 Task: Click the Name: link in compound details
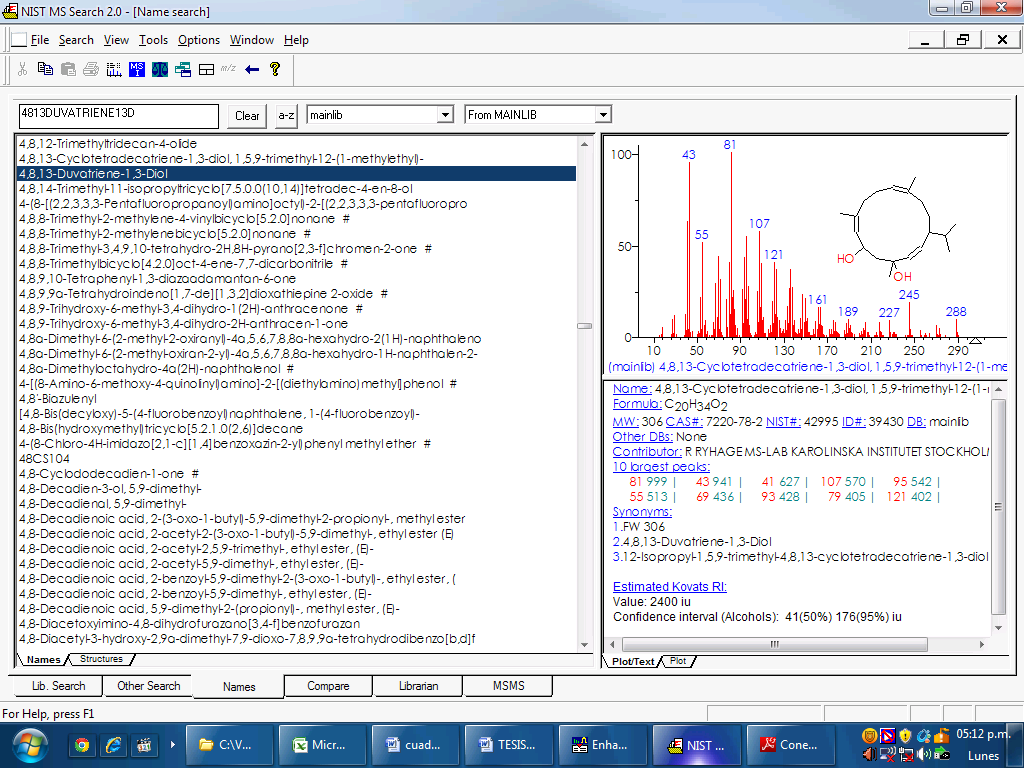(632, 389)
